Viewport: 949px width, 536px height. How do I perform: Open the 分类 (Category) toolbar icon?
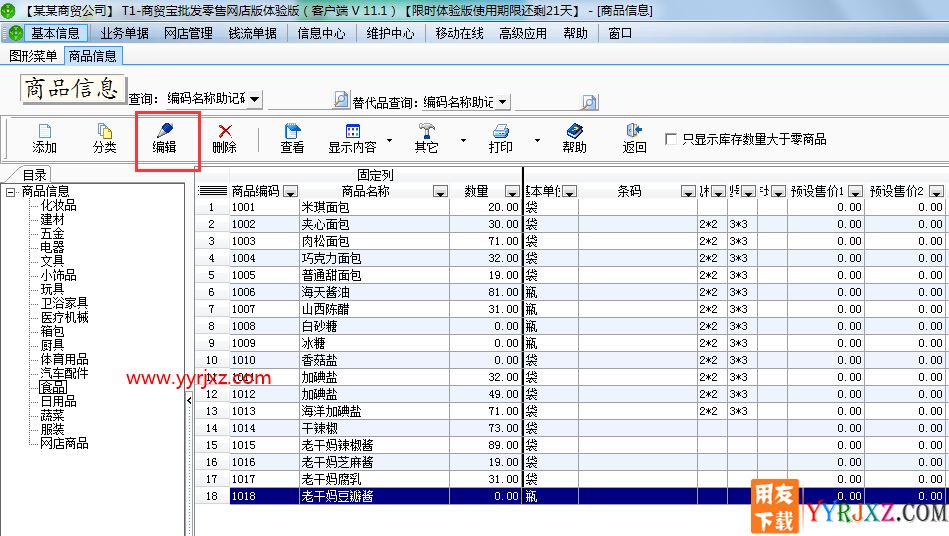pos(104,131)
